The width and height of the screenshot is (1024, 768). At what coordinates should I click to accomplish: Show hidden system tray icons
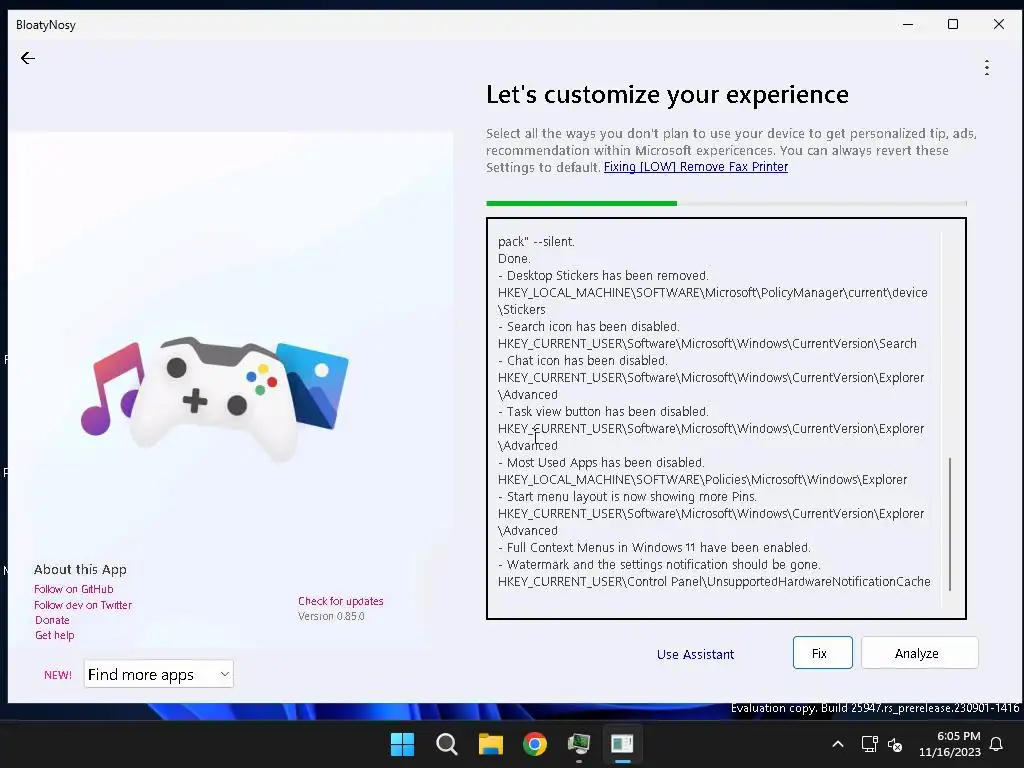click(x=838, y=744)
